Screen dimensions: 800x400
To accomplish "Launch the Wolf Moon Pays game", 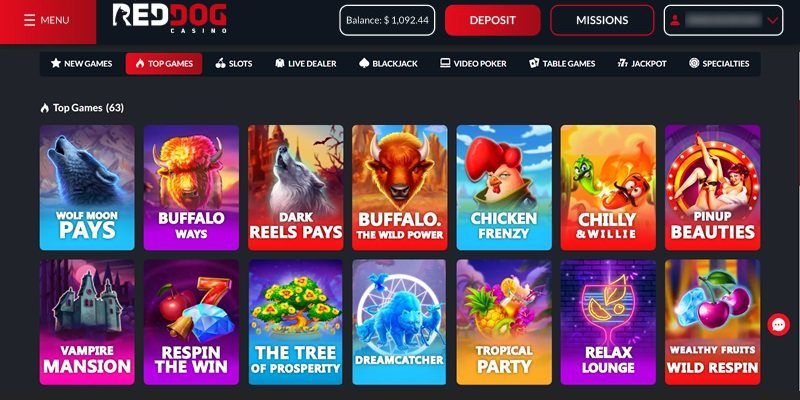I will (x=87, y=188).
